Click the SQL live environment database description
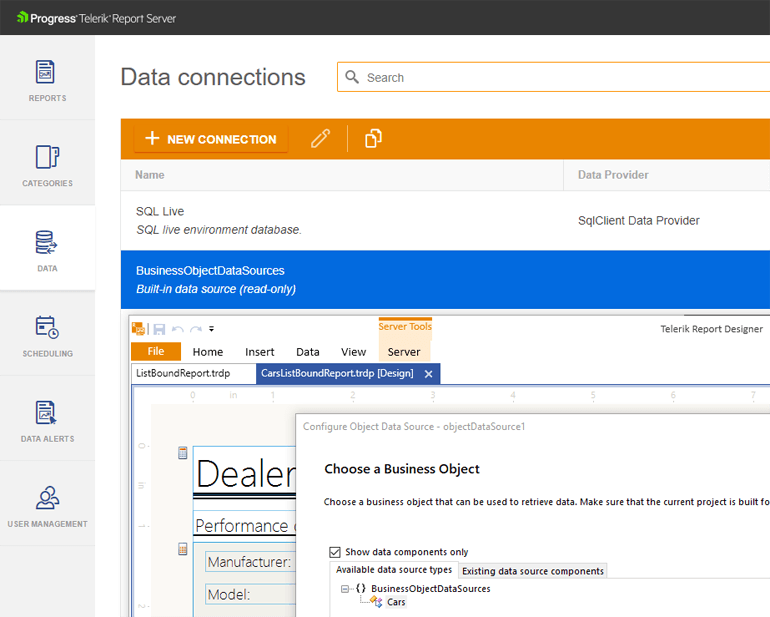The height and width of the screenshot is (617, 770). (x=219, y=230)
